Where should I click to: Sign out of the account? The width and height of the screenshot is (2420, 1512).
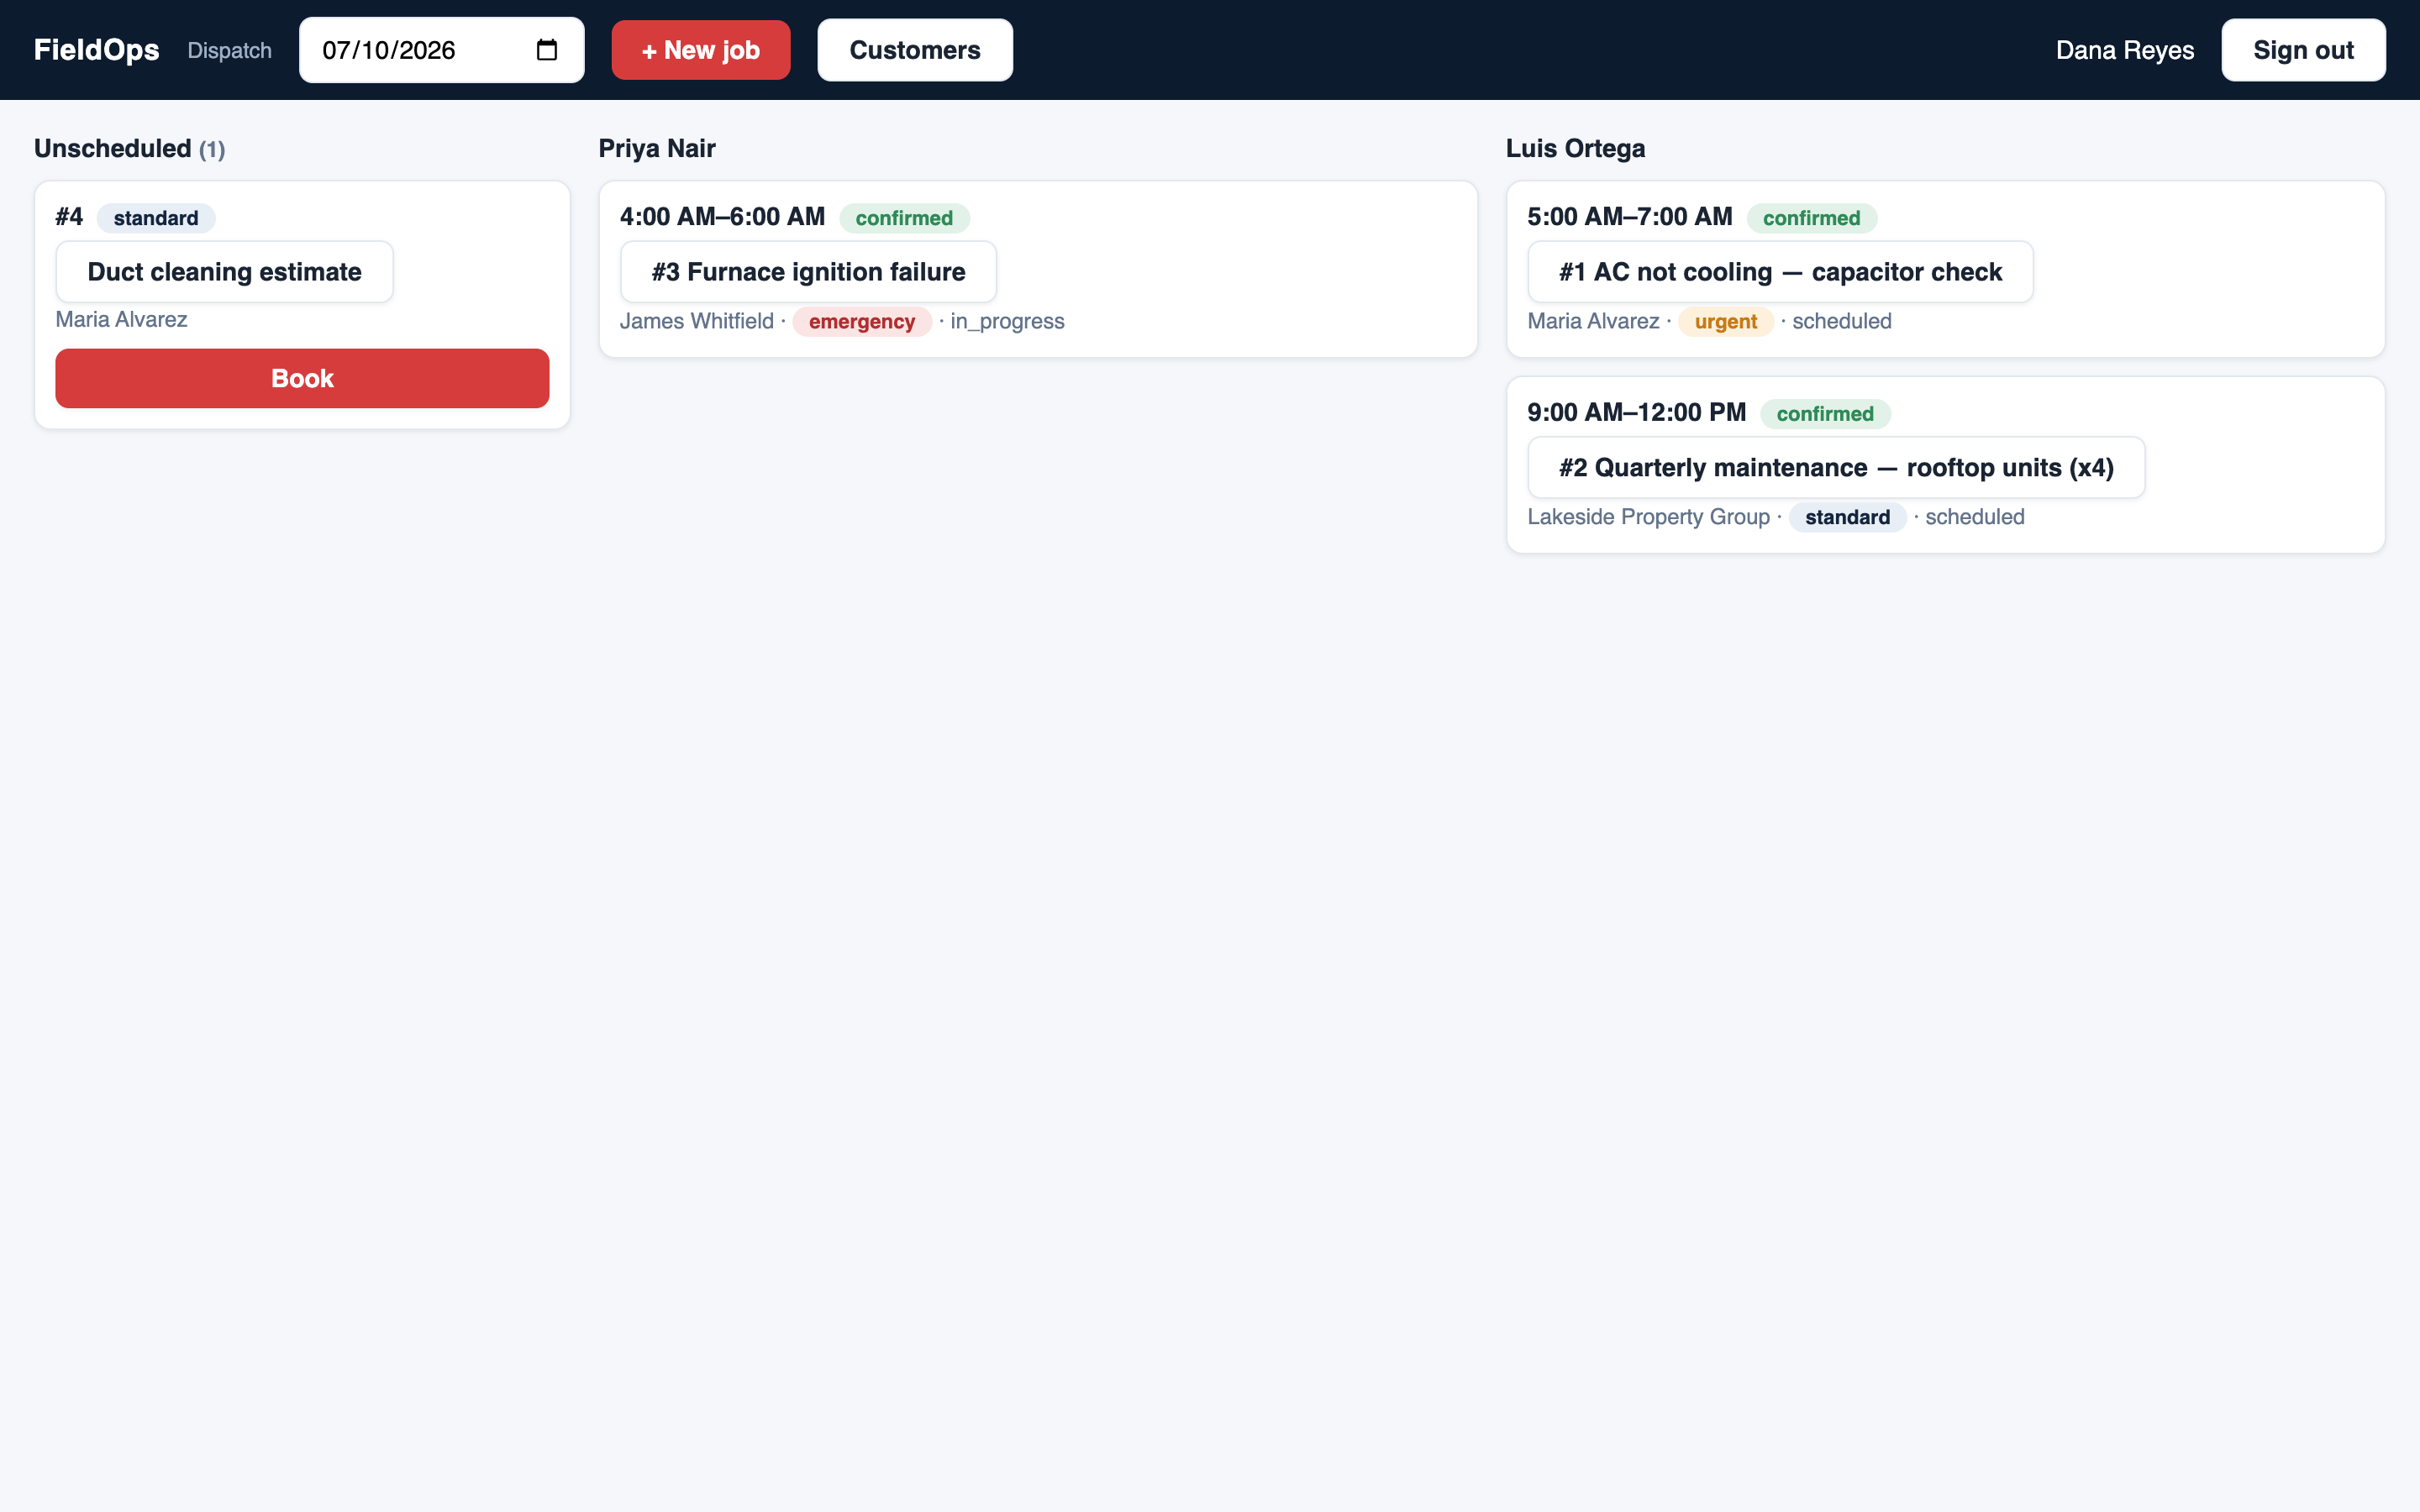coord(2303,50)
